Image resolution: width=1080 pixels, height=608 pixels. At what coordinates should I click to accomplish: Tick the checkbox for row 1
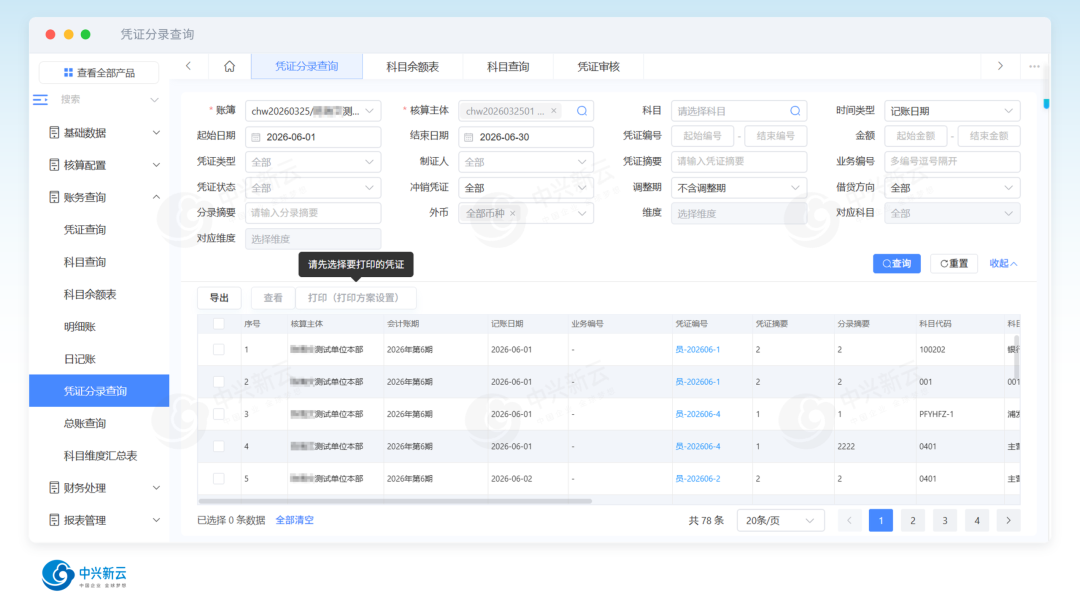click(218, 350)
